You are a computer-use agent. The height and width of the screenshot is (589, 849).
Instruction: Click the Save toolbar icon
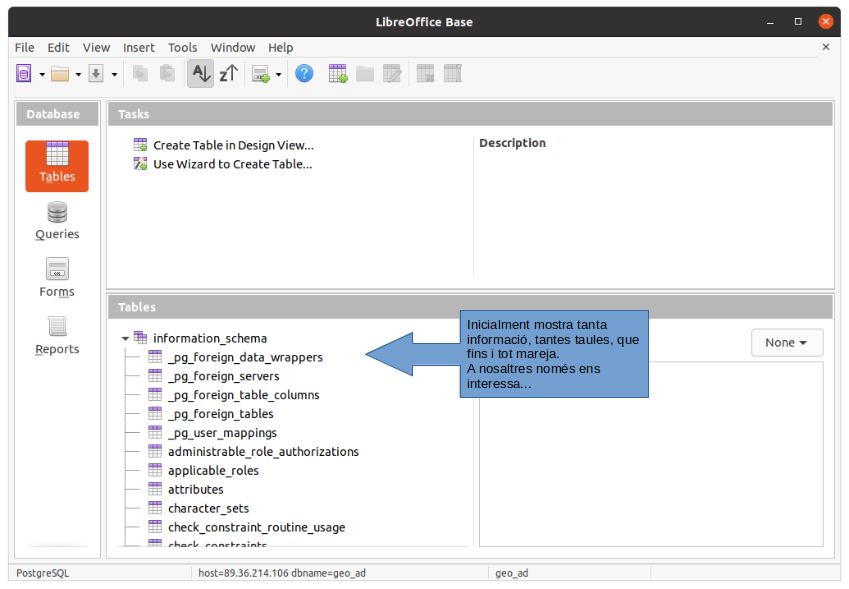(96, 74)
